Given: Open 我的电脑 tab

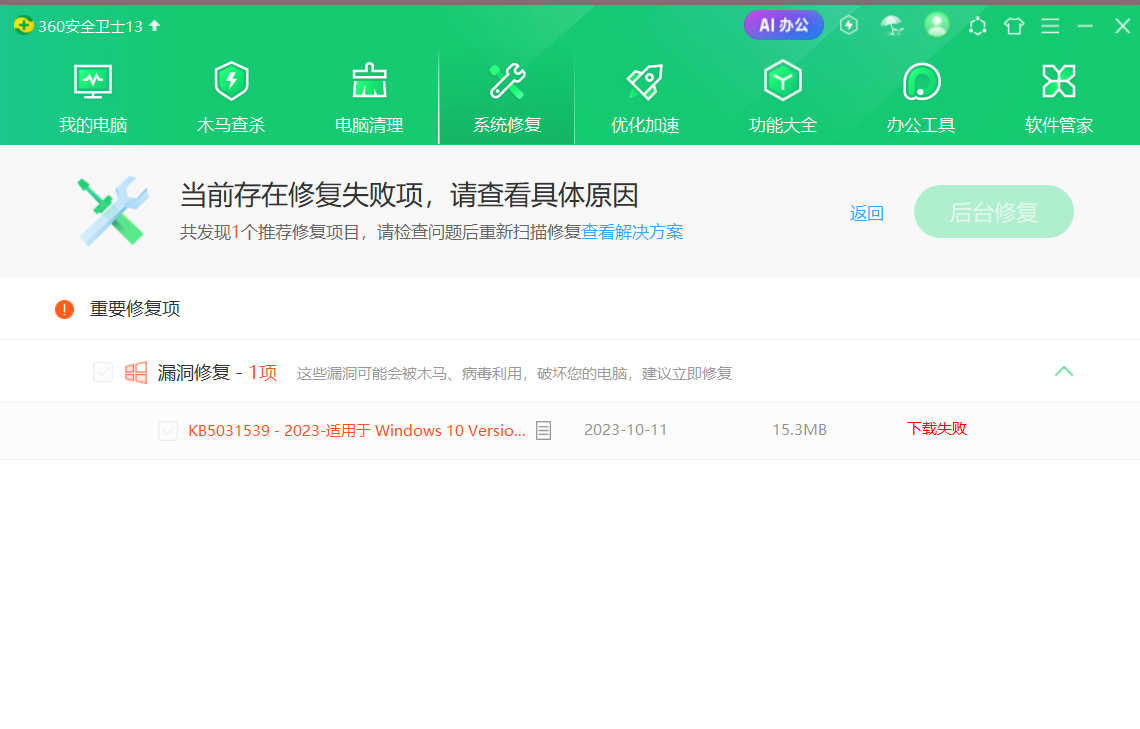Looking at the screenshot, I should pyautogui.click(x=93, y=98).
